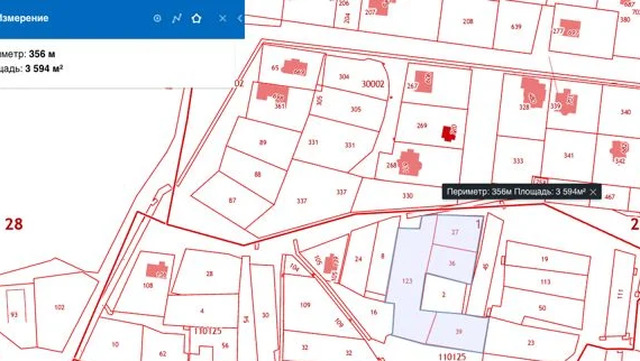The height and width of the screenshot is (361, 640).
Task: Select parcel labeled 4
Action: (202, 311)
